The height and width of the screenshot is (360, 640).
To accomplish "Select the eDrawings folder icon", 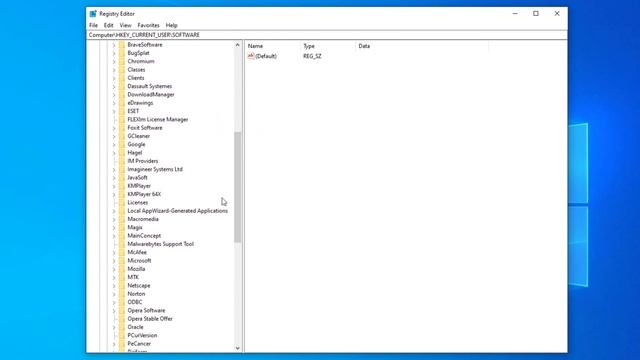I will click(x=122, y=103).
